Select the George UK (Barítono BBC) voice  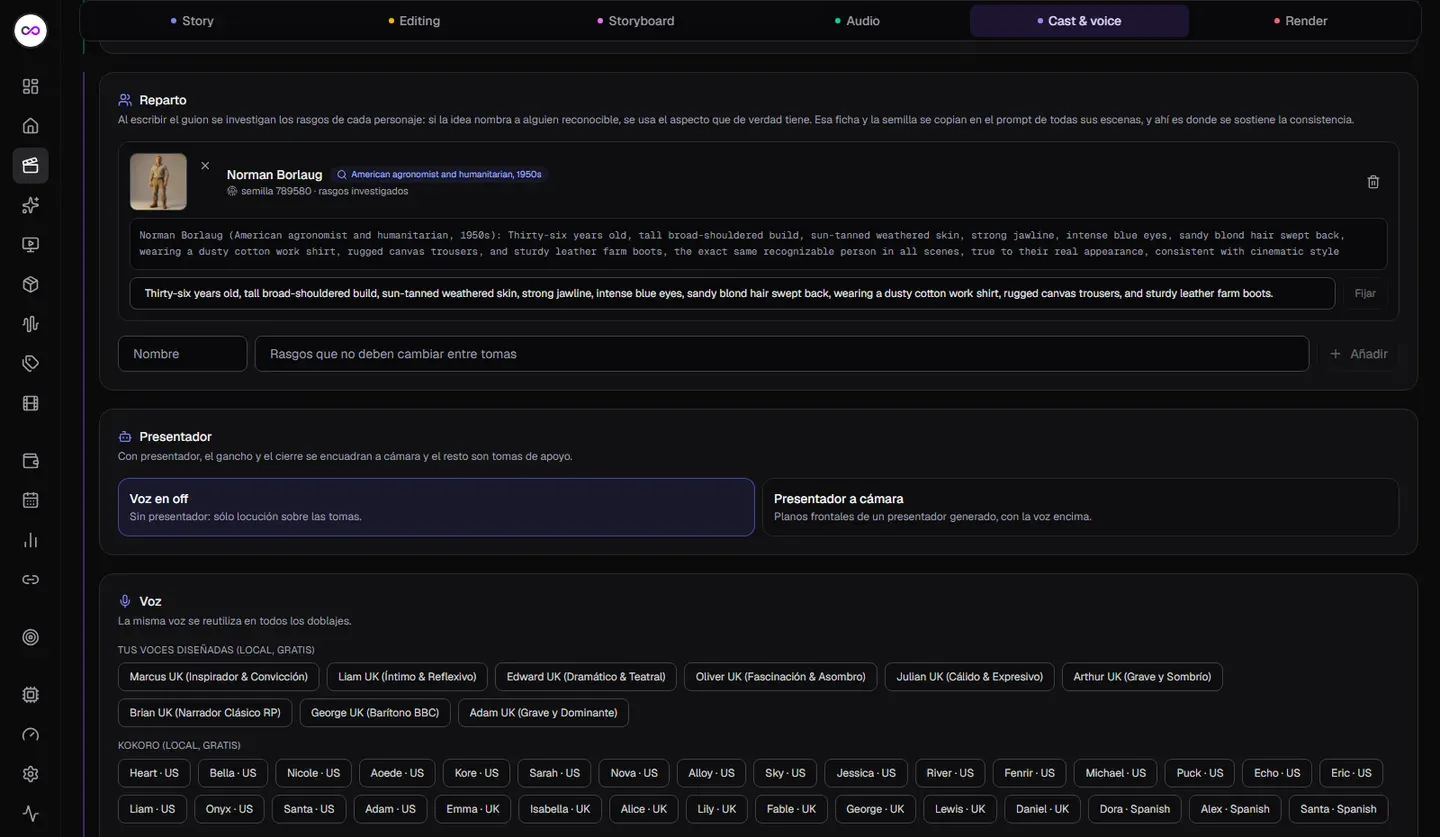click(x=375, y=713)
